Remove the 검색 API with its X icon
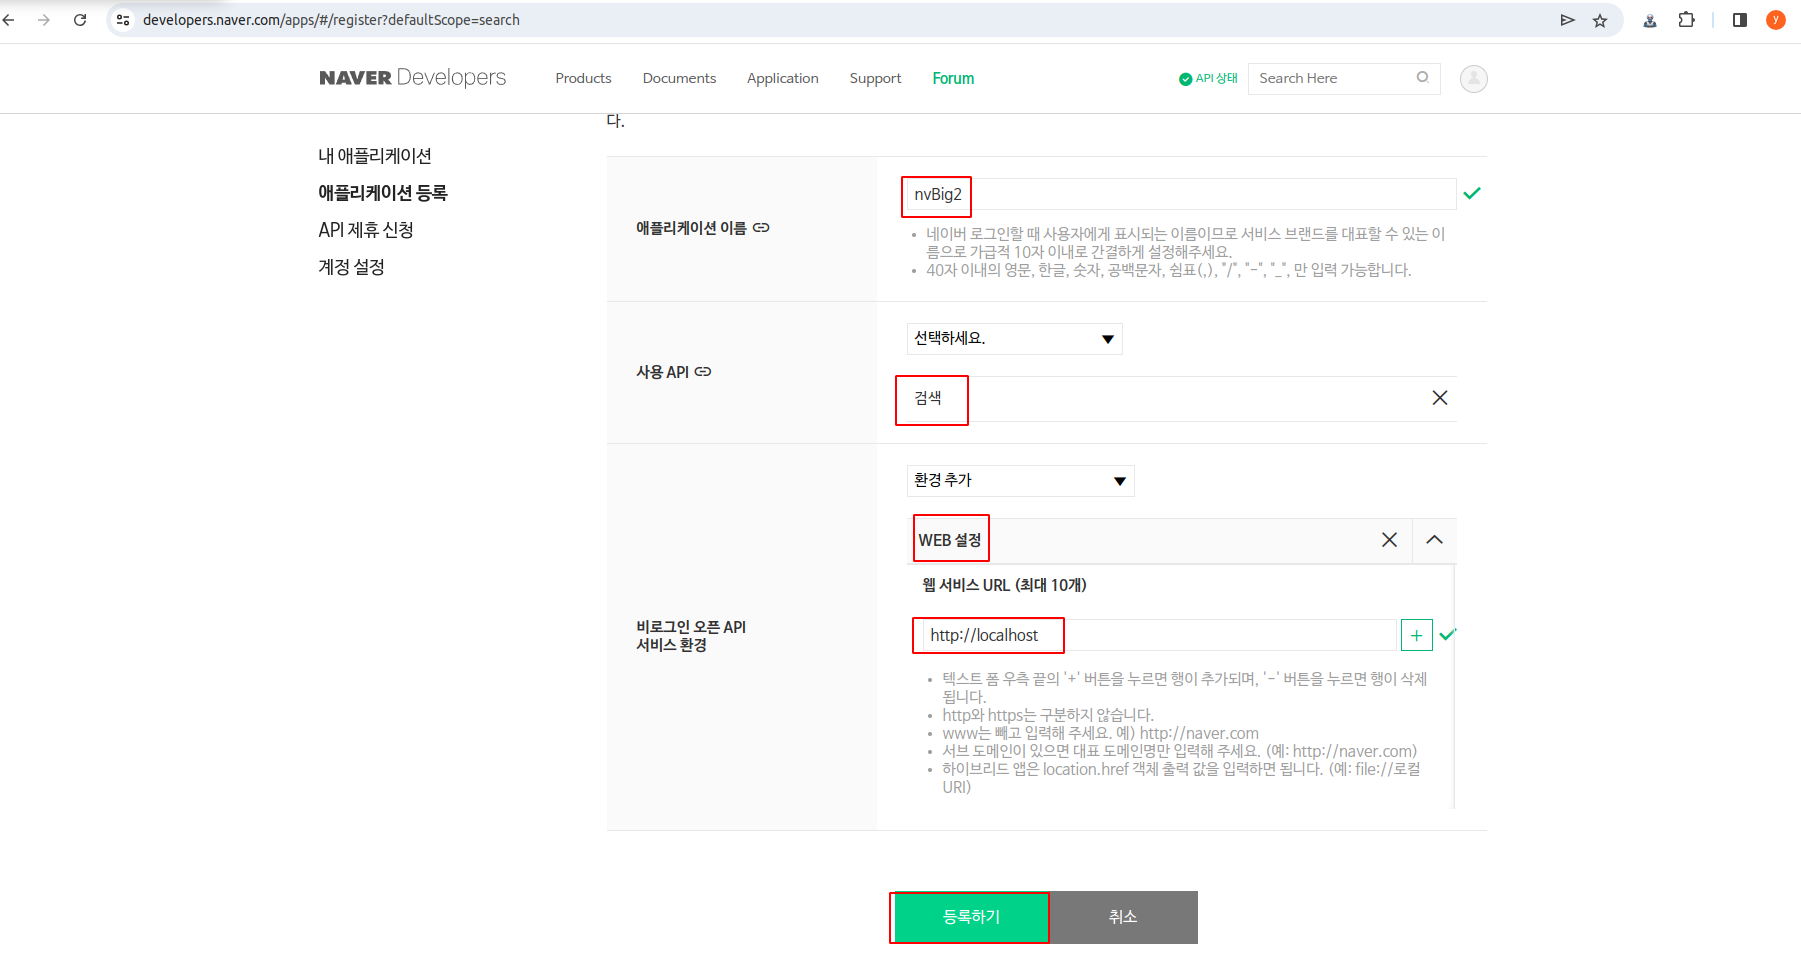1801x956 pixels. (x=1440, y=398)
